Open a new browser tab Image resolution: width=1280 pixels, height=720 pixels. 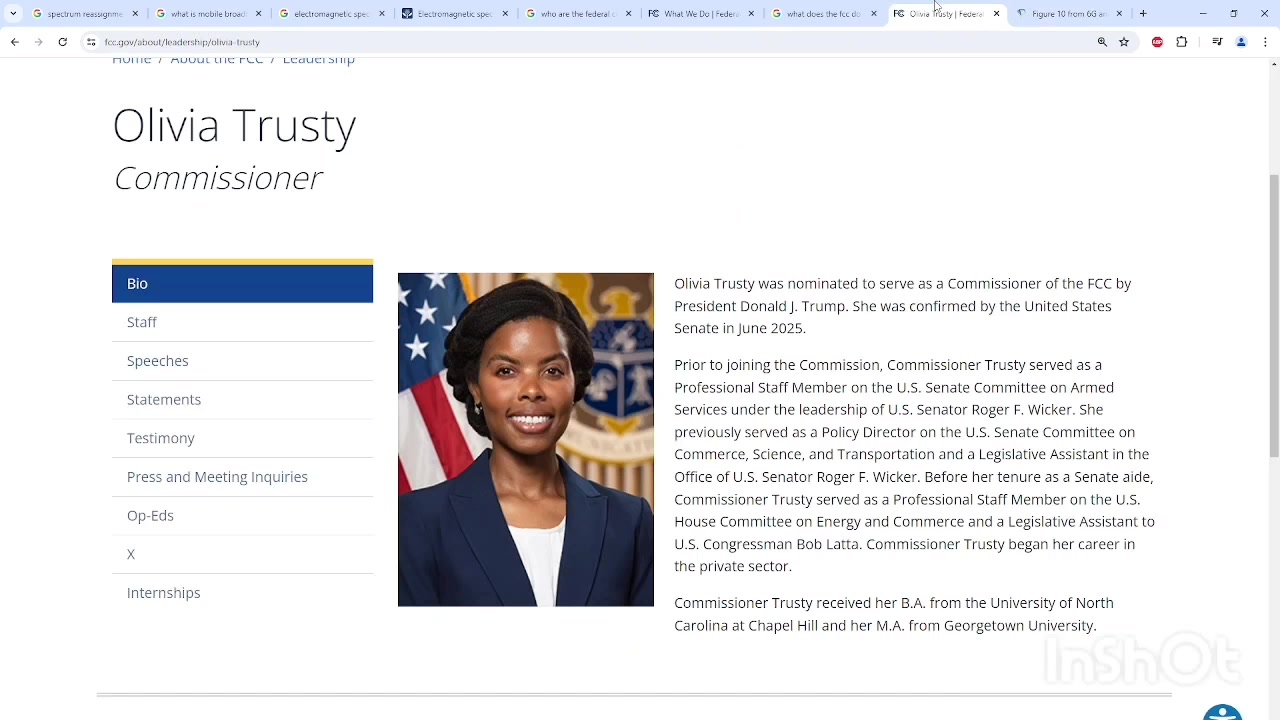[x=1143, y=14]
